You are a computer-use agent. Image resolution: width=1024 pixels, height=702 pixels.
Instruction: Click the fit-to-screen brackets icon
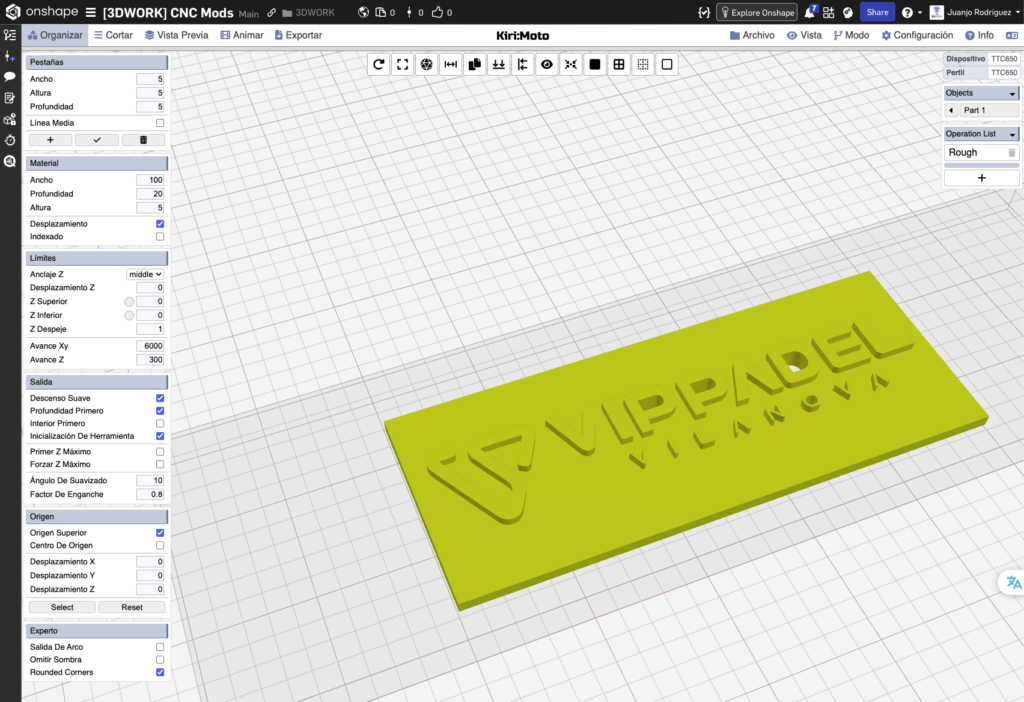coord(402,64)
